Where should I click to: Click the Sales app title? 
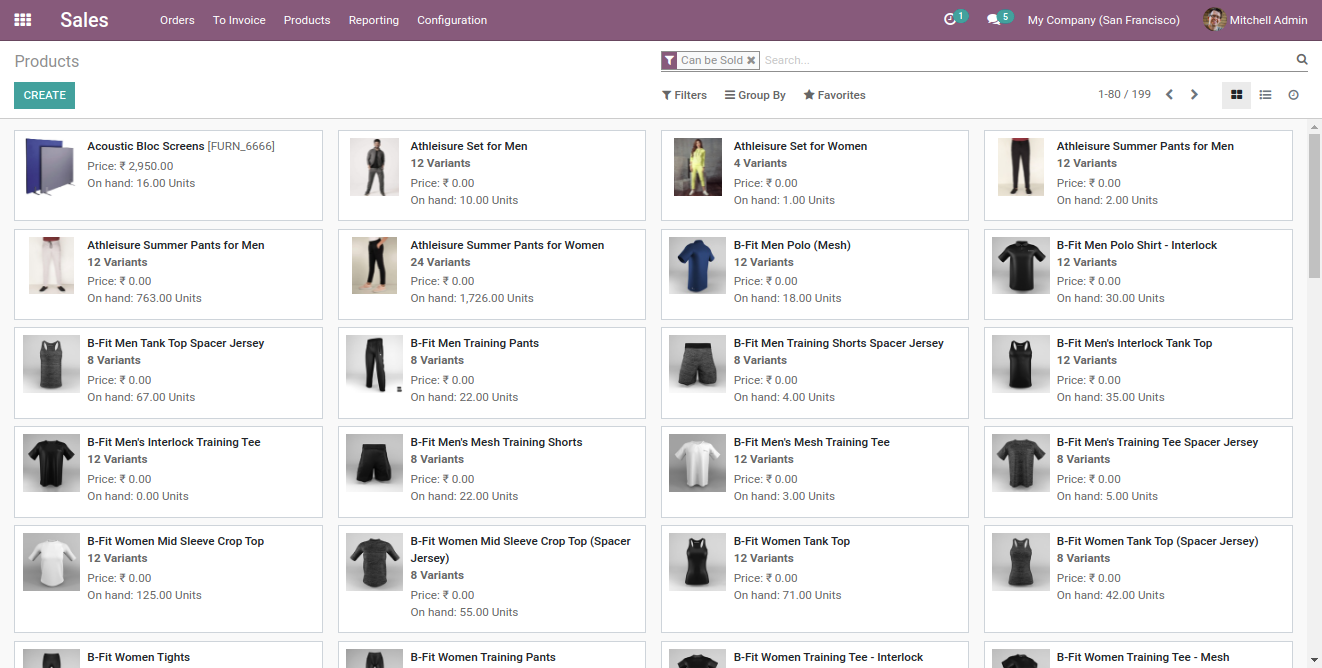(84, 20)
